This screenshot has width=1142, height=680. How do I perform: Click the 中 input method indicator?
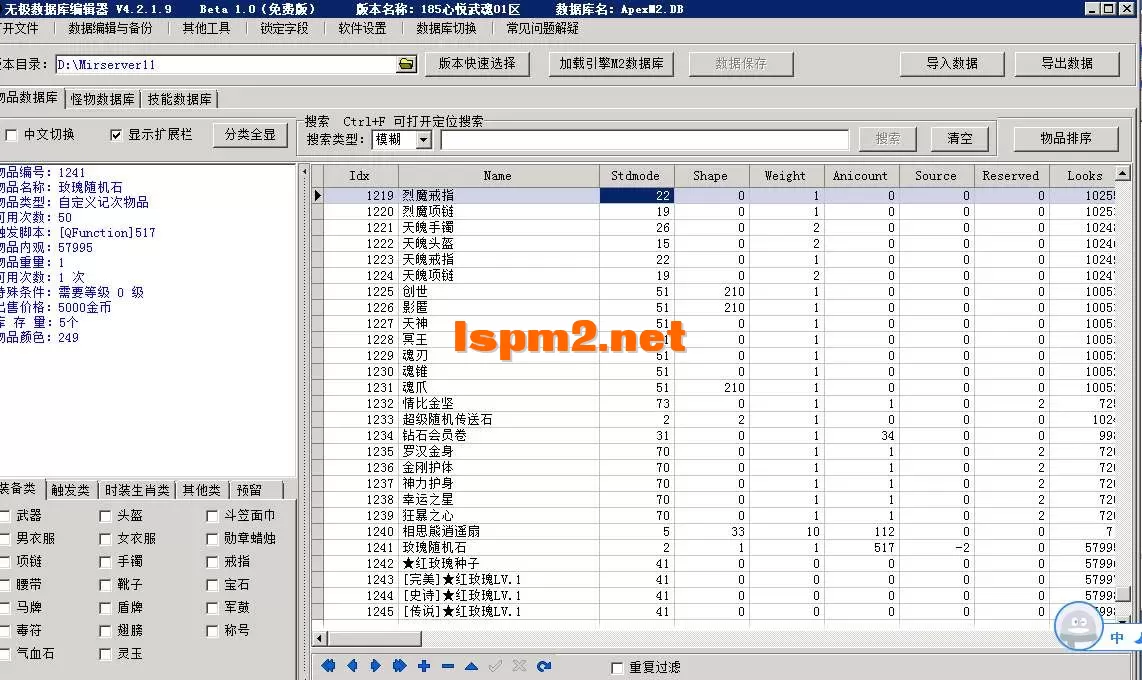(1117, 638)
